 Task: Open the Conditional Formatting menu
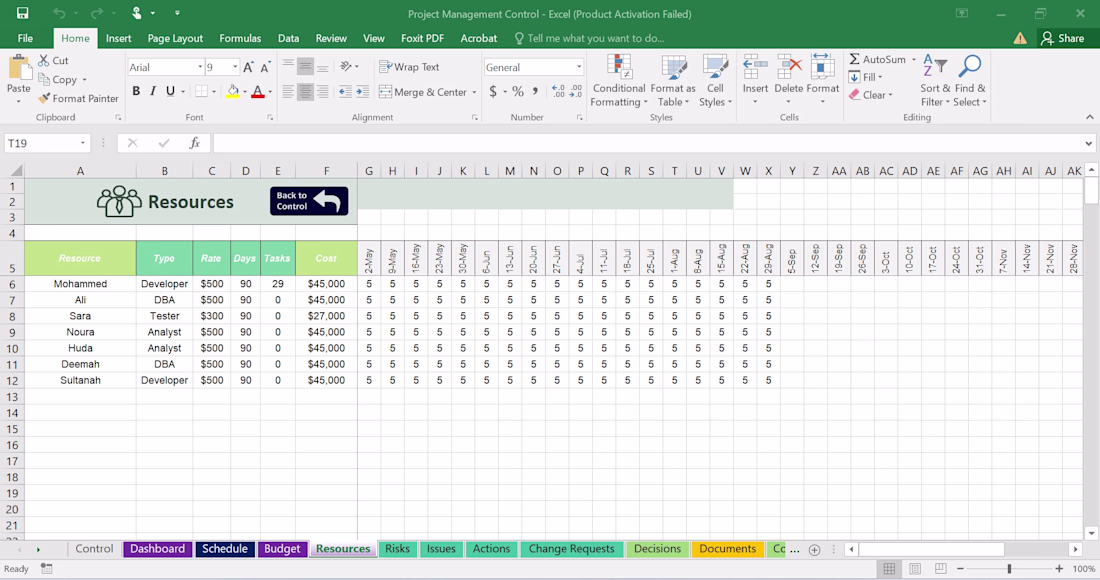point(619,81)
